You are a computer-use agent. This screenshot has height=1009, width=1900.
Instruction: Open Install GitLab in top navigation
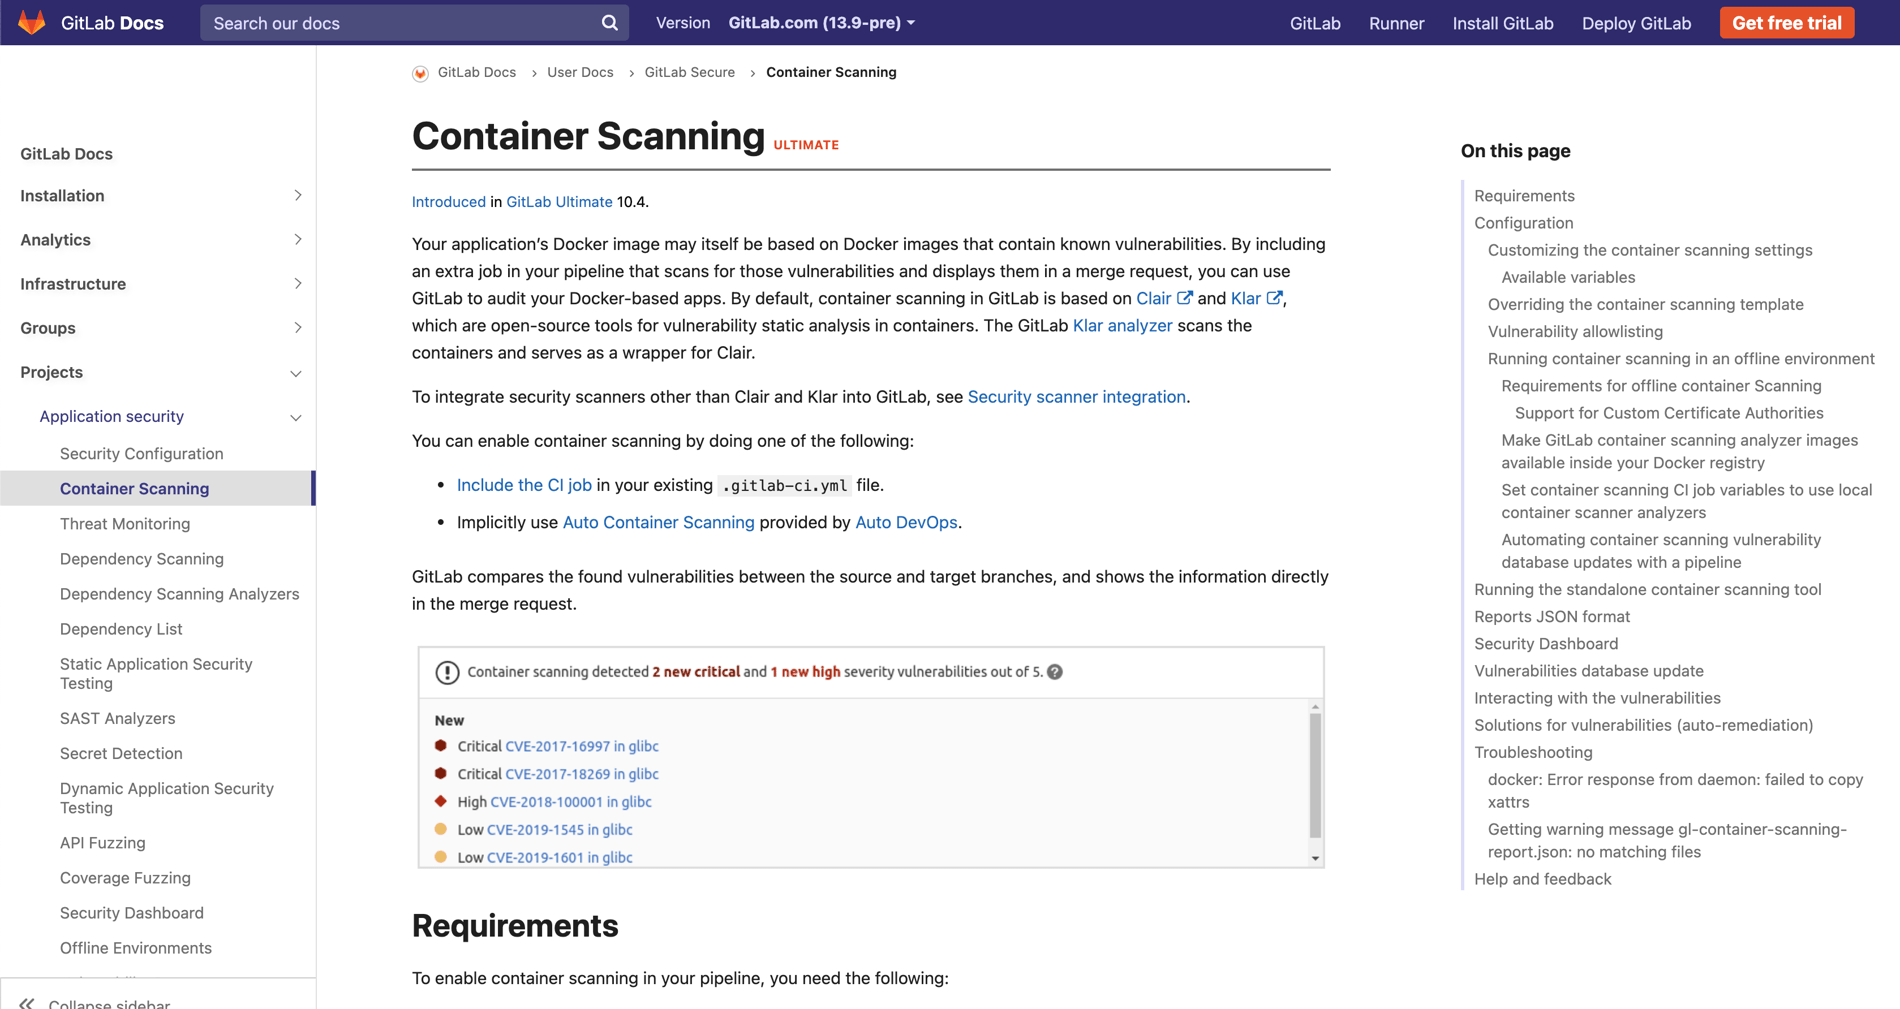click(1502, 23)
